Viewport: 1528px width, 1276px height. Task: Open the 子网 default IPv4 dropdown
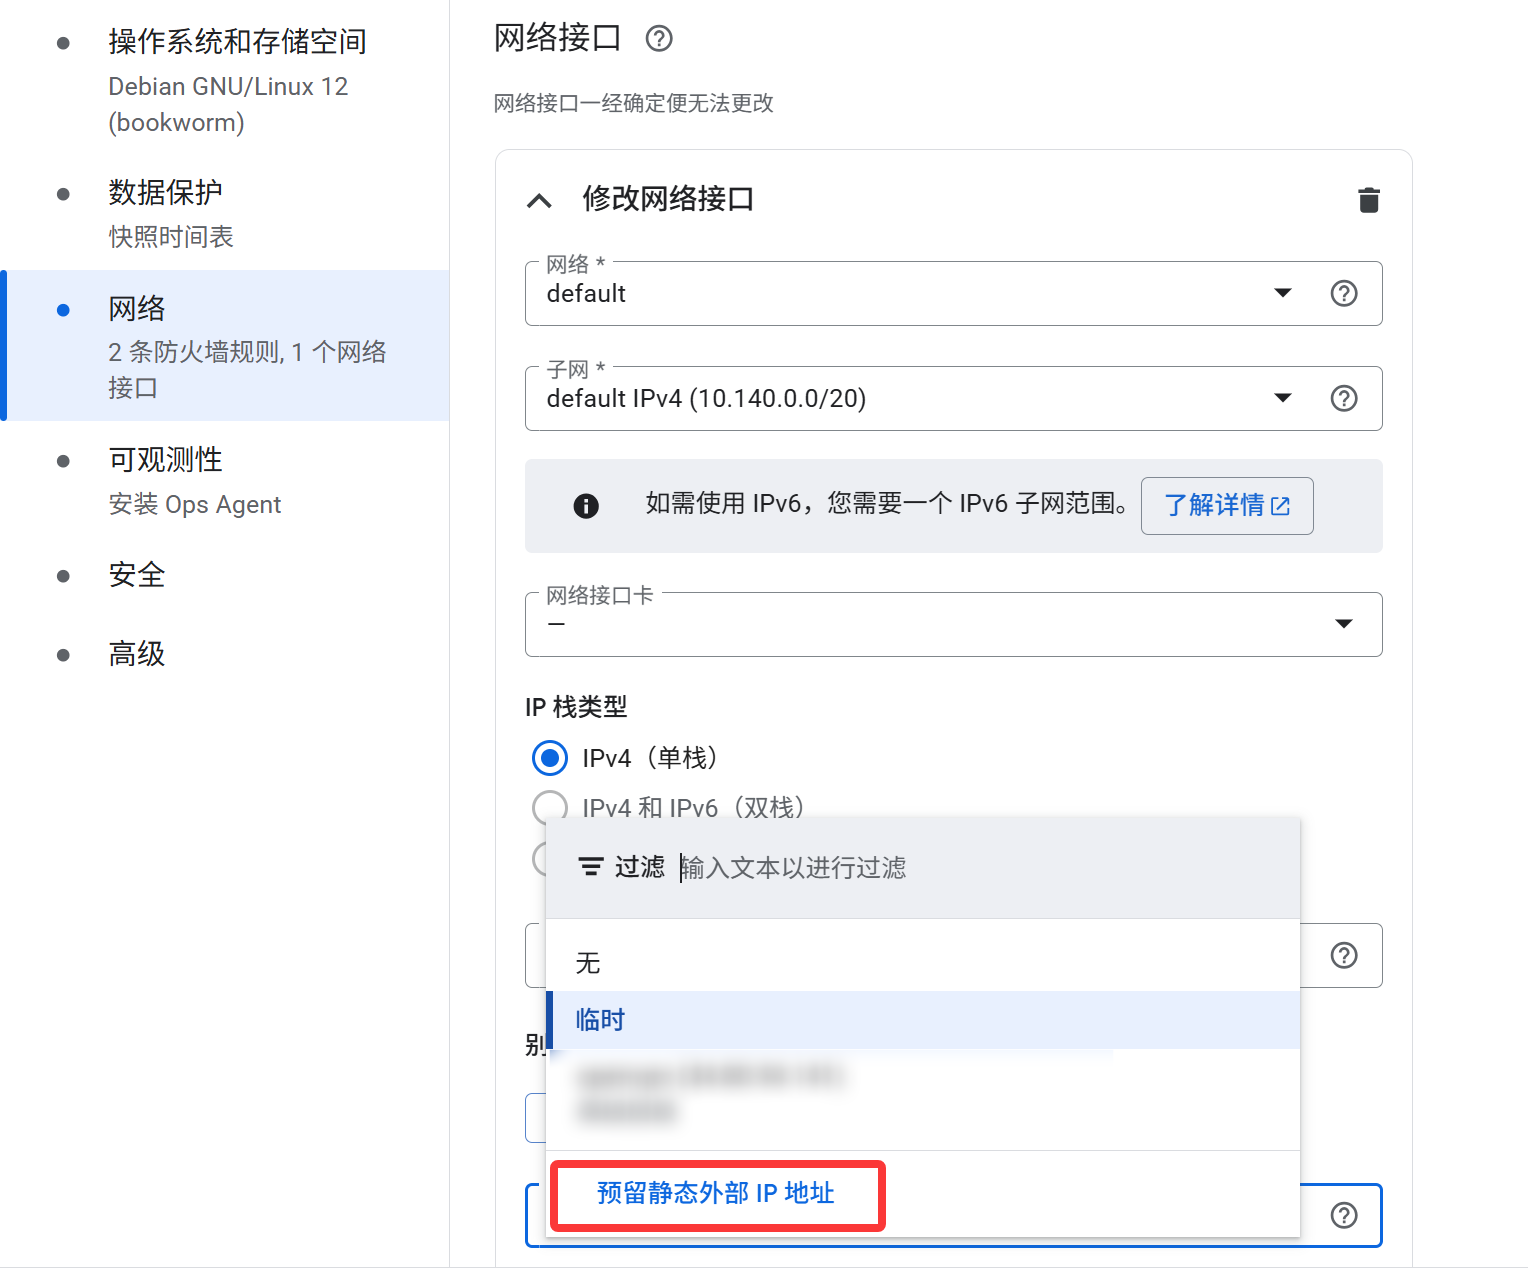coord(953,398)
